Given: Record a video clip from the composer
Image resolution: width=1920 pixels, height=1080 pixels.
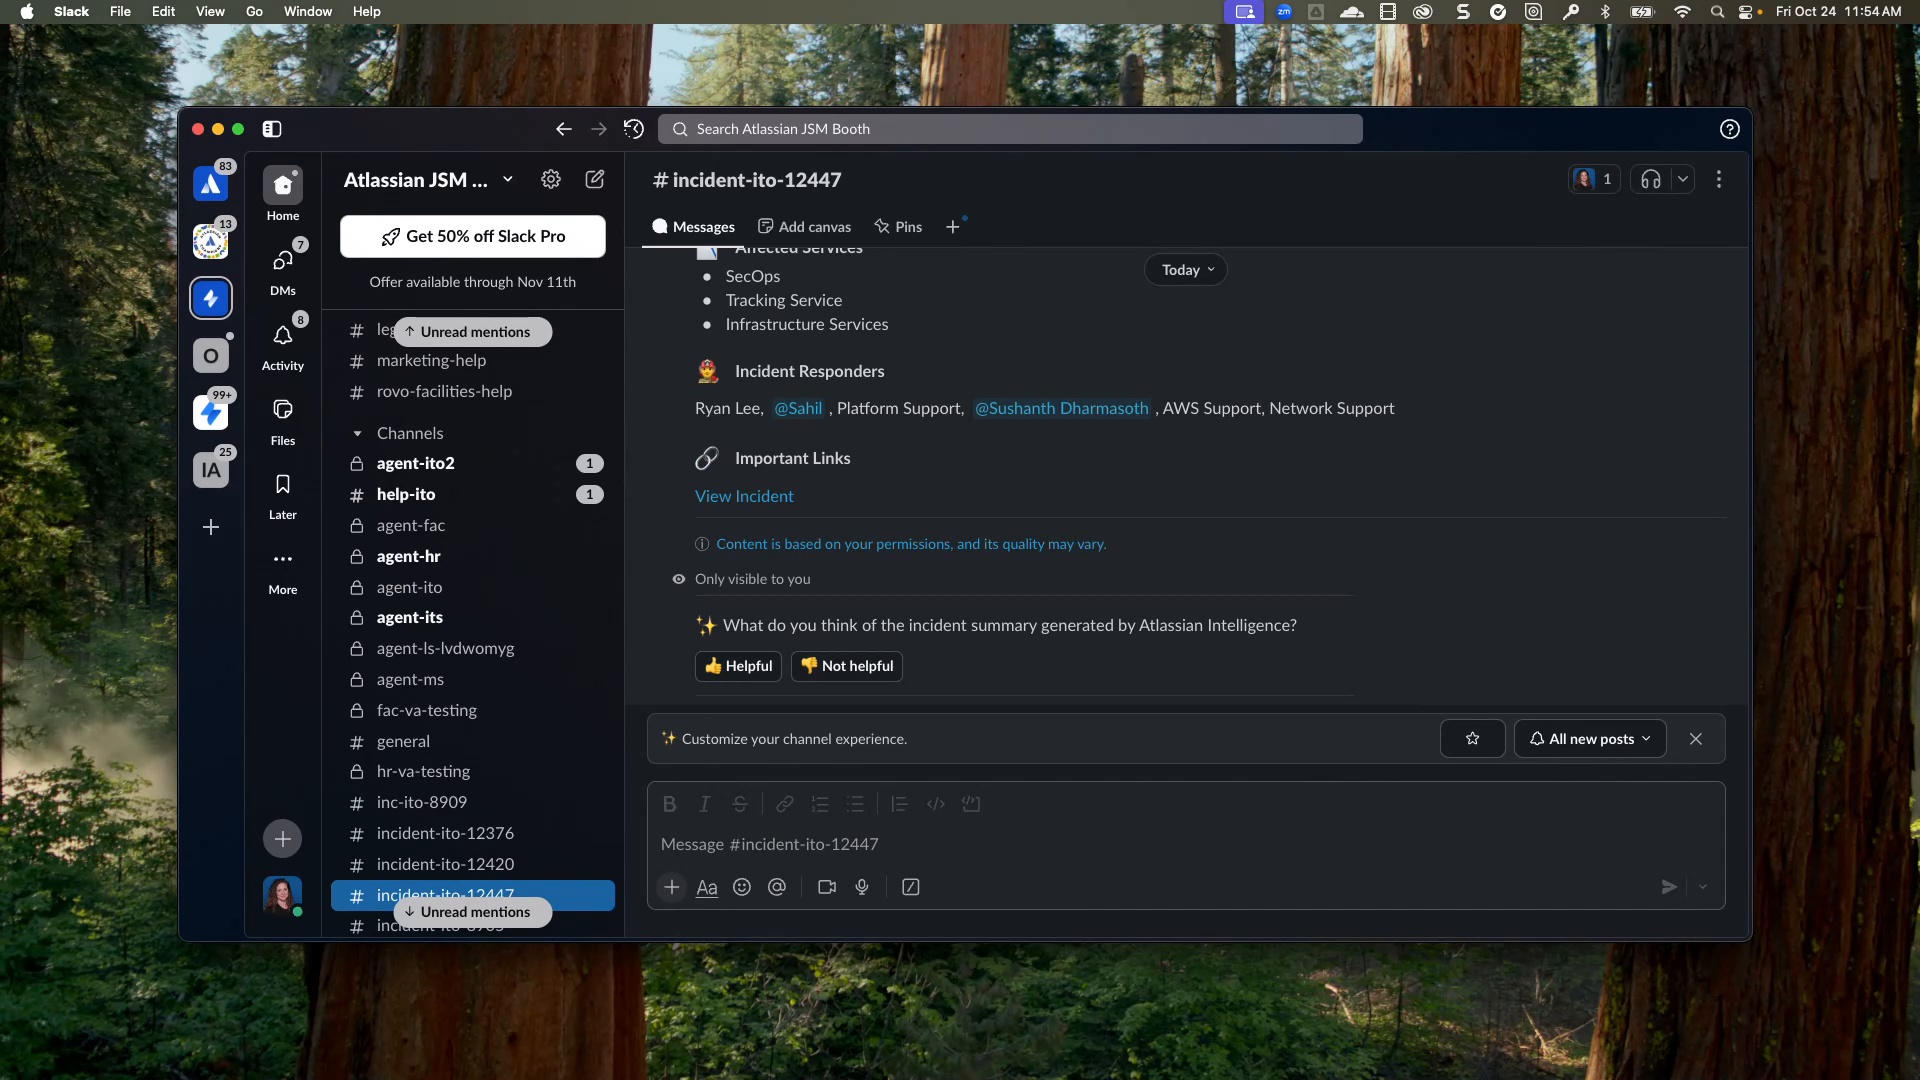Looking at the screenshot, I should 826,887.
